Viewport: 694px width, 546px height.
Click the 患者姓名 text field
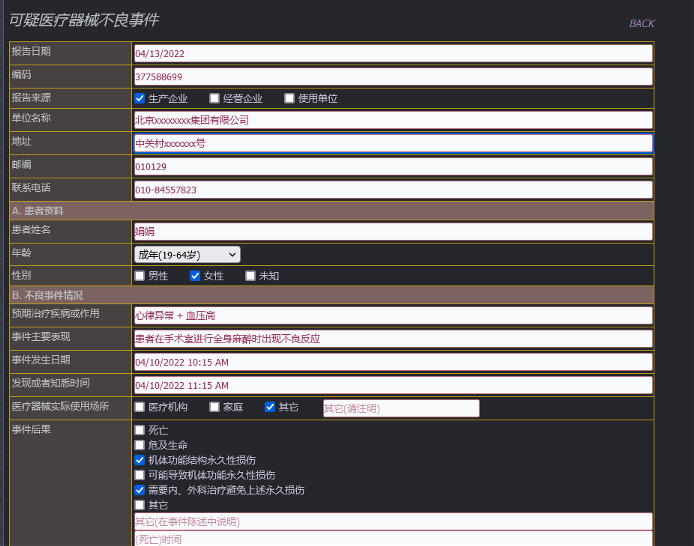point(392,231)
